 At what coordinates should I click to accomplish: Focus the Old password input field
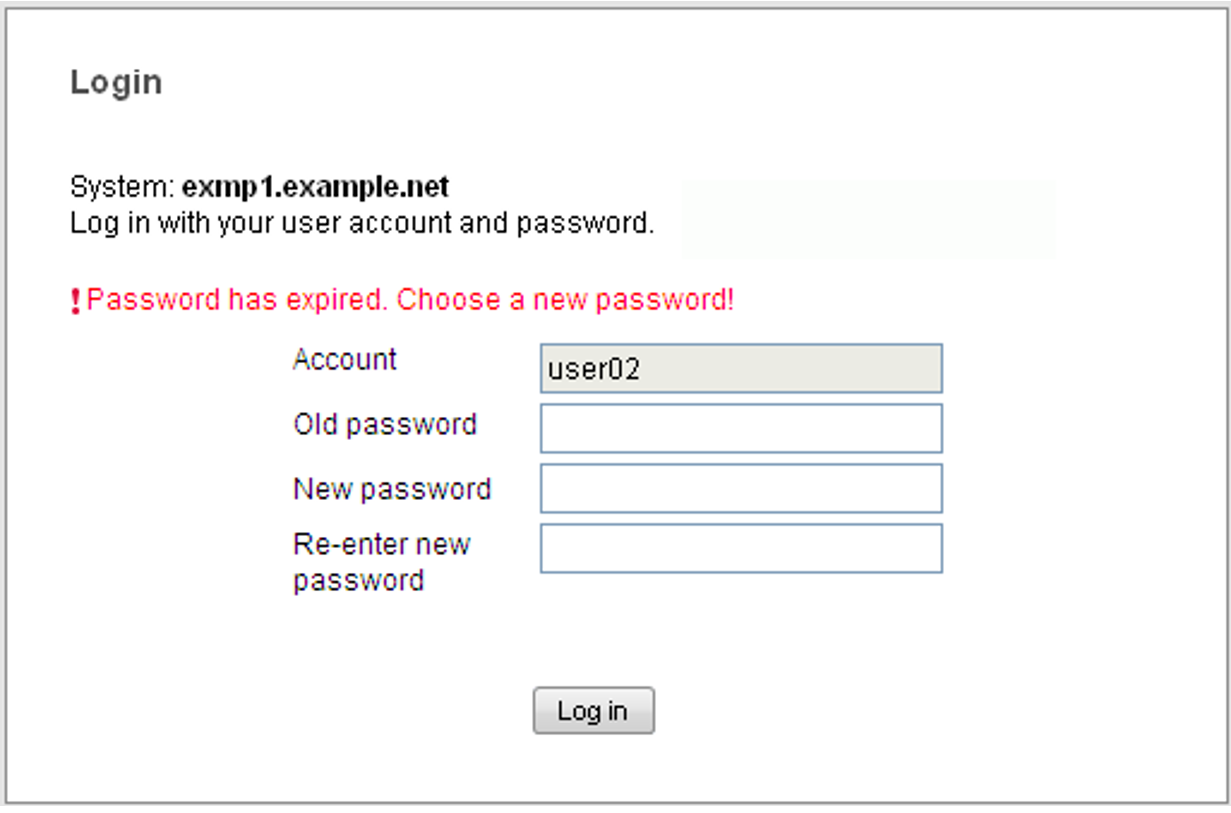(x=740, y=429)
